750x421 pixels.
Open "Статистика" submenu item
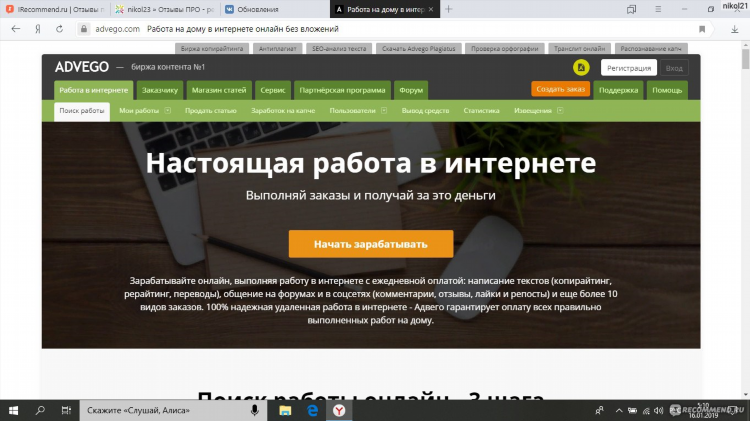pyautogui.click(x=481, y=111)
